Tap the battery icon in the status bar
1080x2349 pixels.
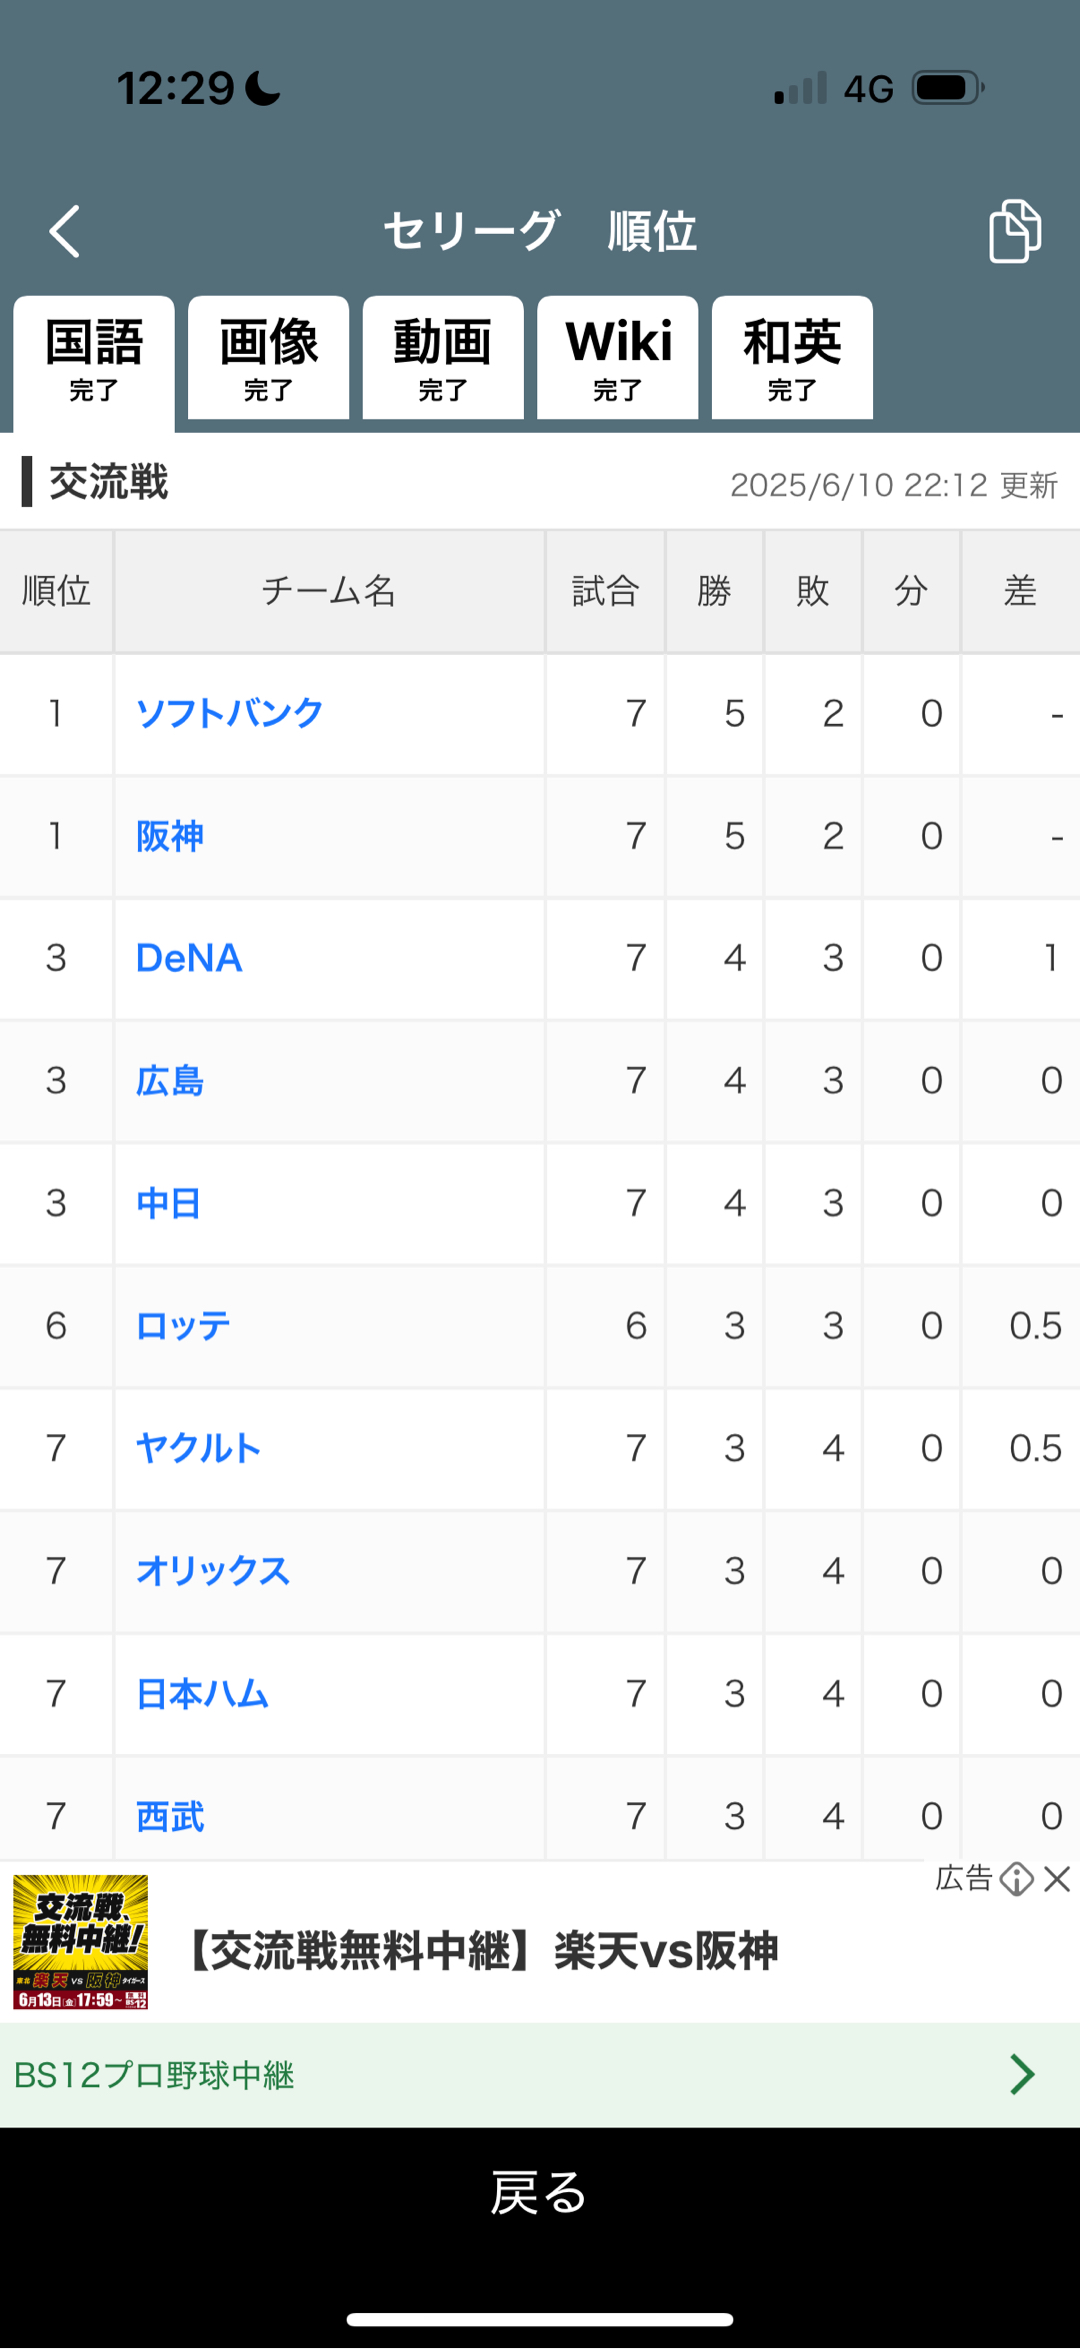(947, 88)
